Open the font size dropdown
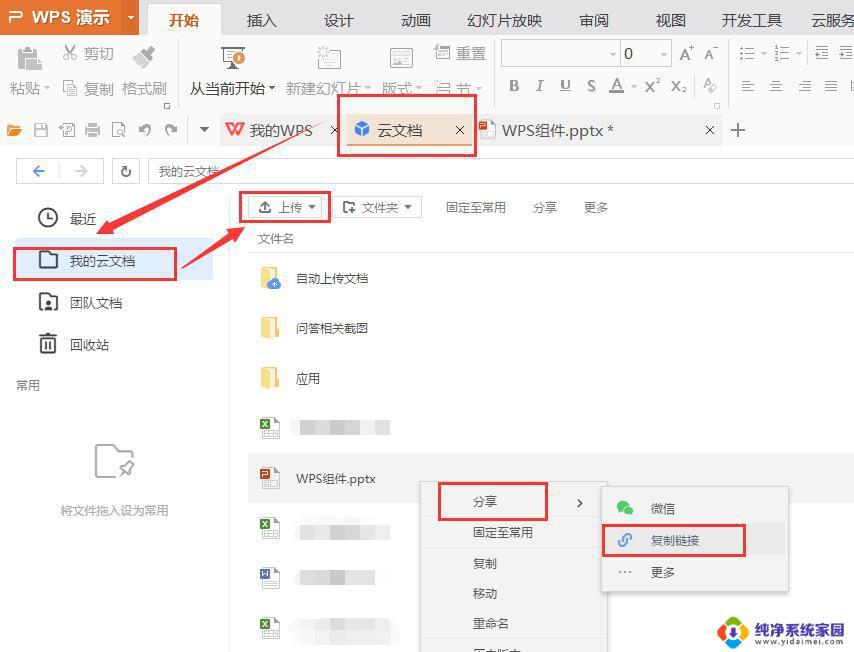The image size is (854, 652). point(664,54)
